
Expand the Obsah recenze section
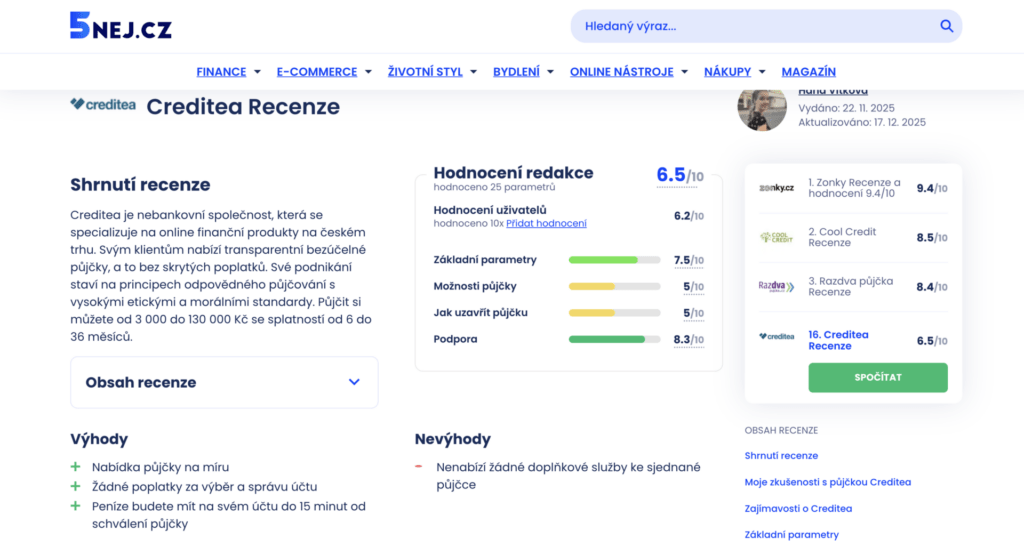pyautogui.click(x=224, y=382)
